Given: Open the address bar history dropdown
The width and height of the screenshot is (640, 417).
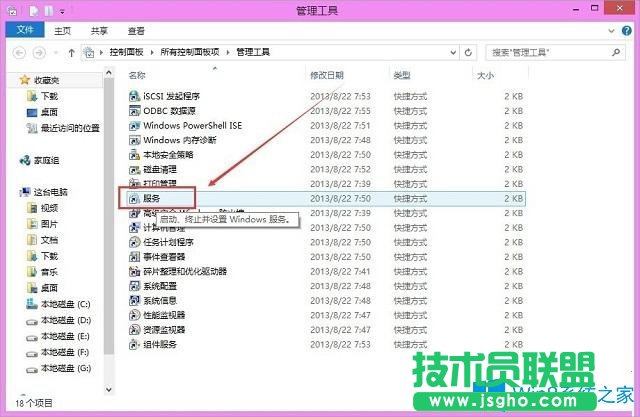Looking at the screenshot, I should click(x=453, y=52).
